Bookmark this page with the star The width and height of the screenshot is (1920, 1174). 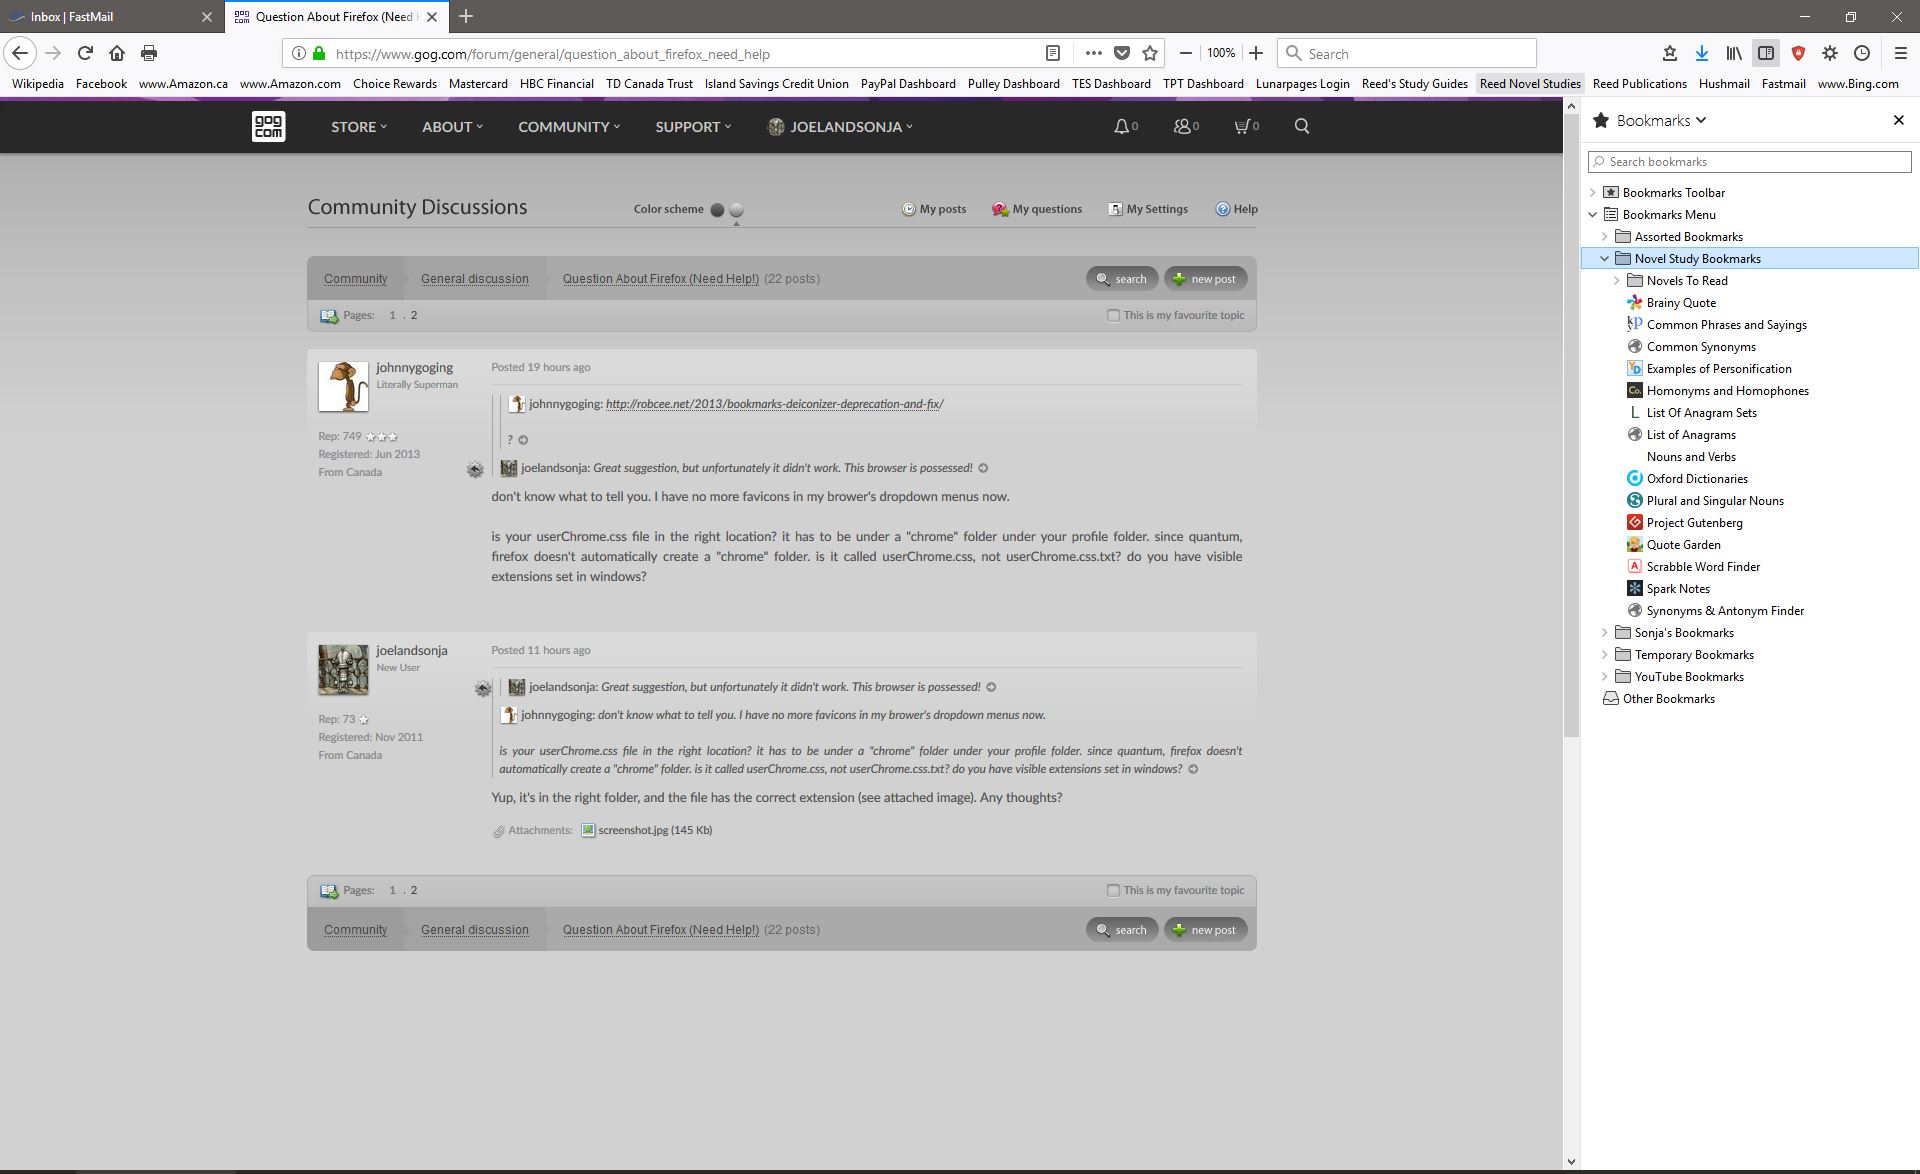click(1150, 53)
